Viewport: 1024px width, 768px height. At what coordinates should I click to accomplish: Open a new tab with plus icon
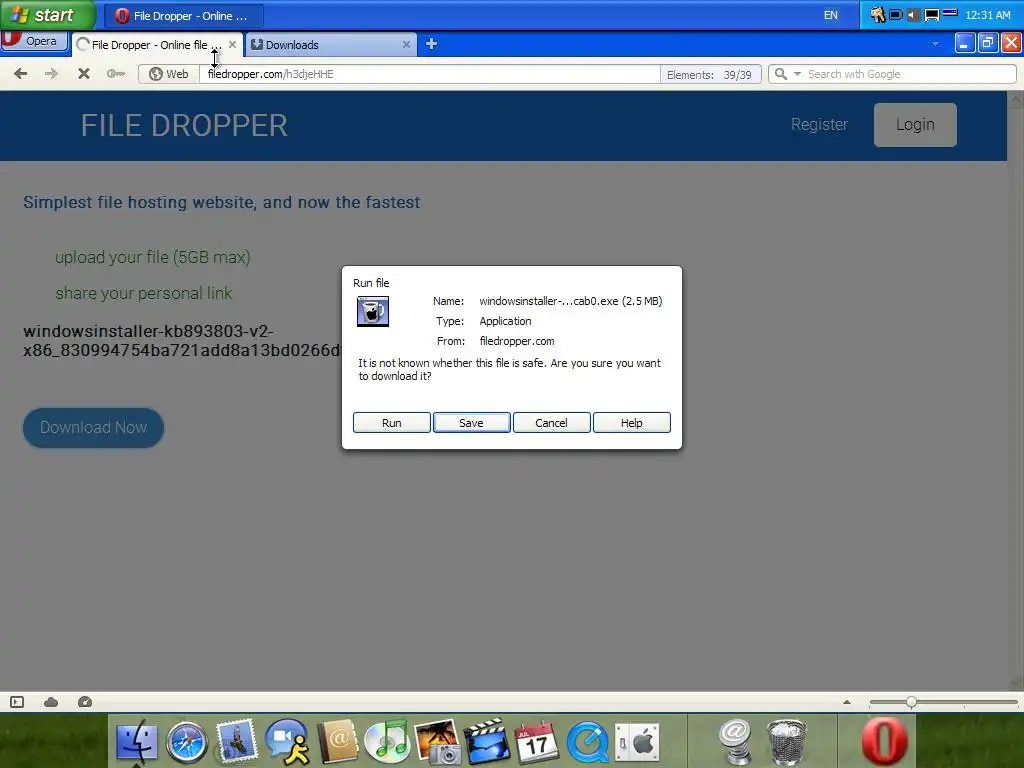pyautogui.click(x=431, y=44)
